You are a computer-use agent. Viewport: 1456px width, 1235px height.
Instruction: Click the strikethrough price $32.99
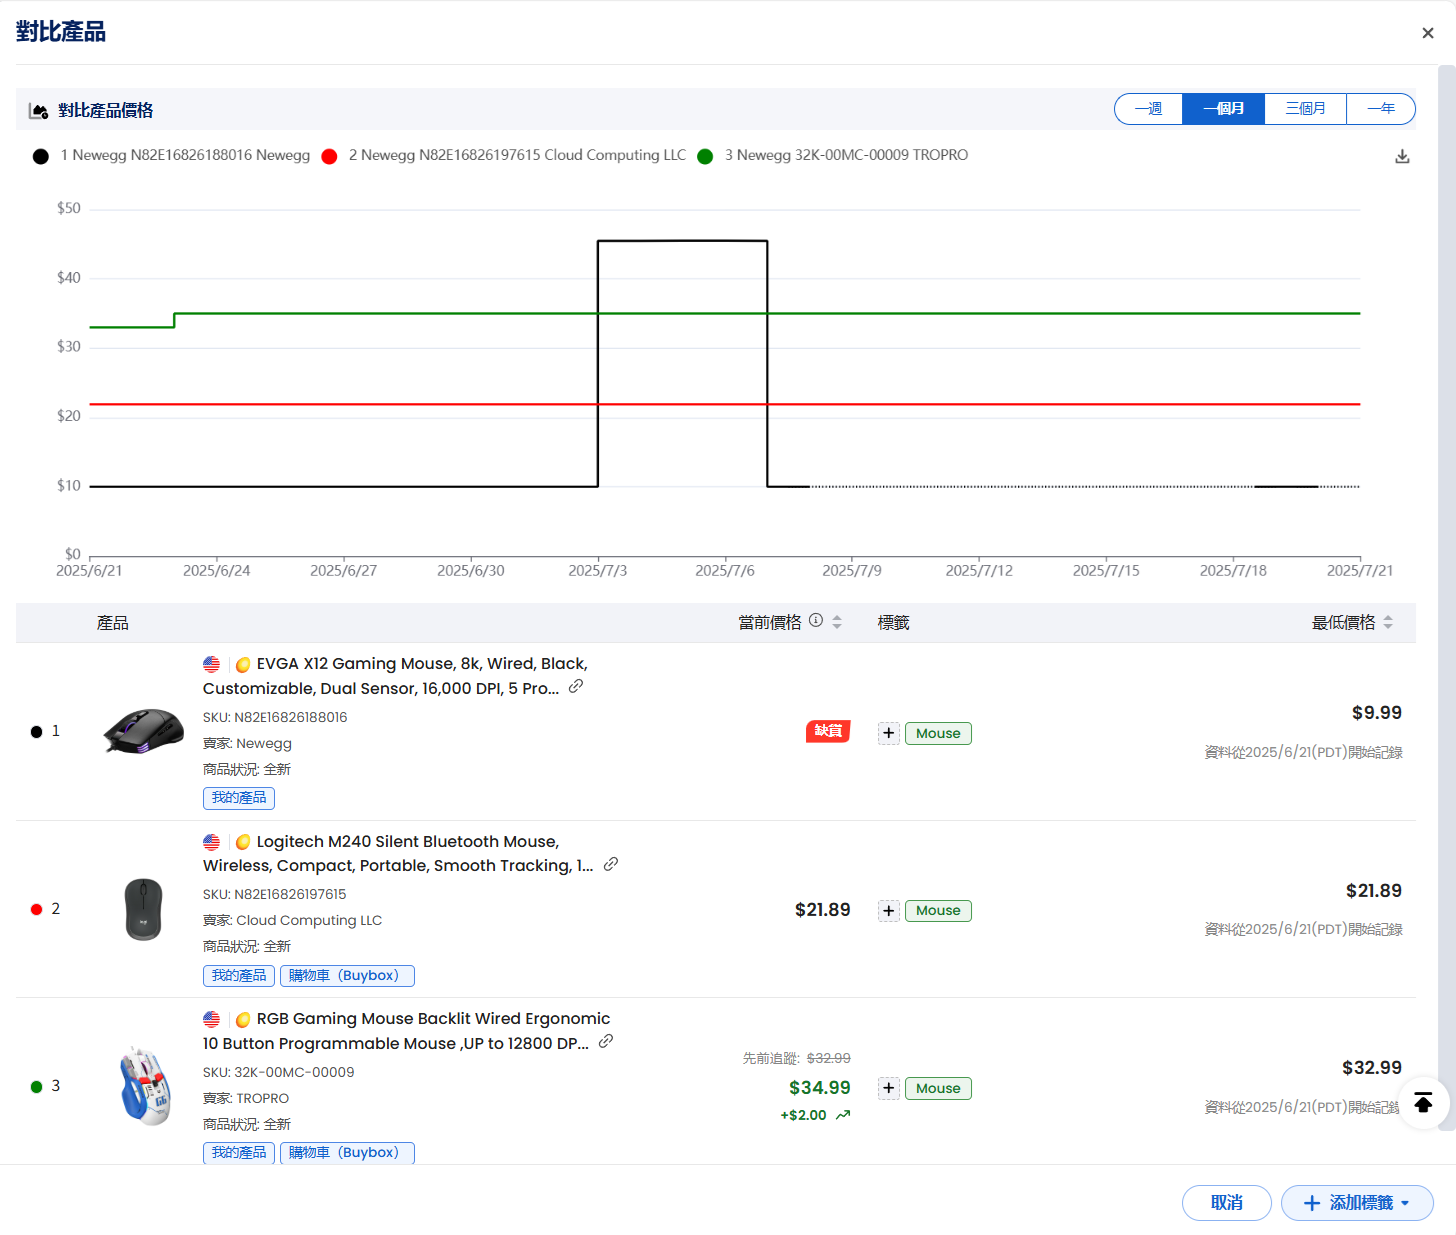829,1058
